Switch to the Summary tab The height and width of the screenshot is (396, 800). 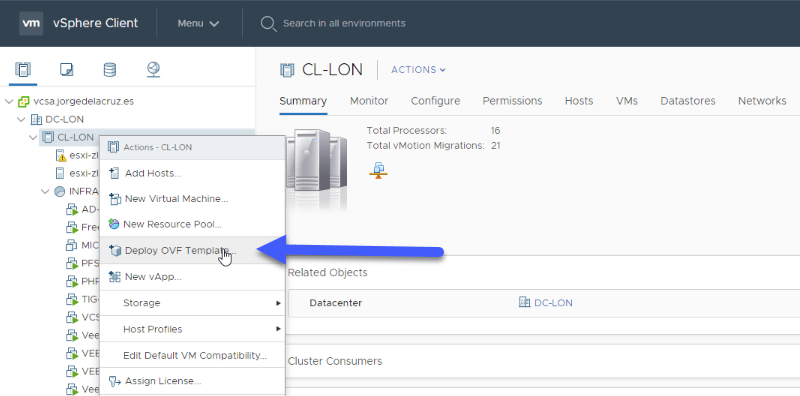click(303, 101)
